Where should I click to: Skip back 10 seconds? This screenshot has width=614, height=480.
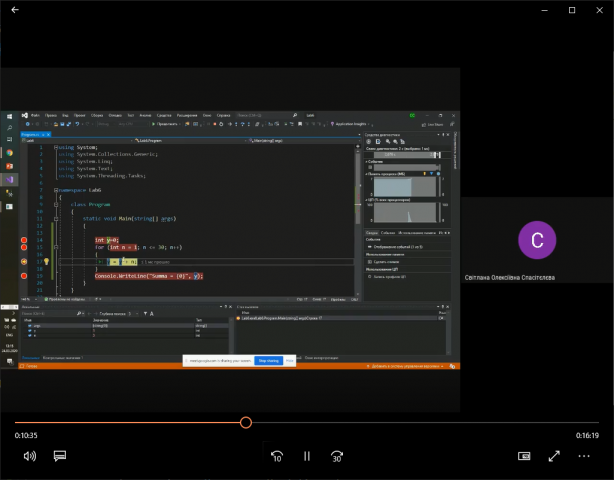pos(277,456)
